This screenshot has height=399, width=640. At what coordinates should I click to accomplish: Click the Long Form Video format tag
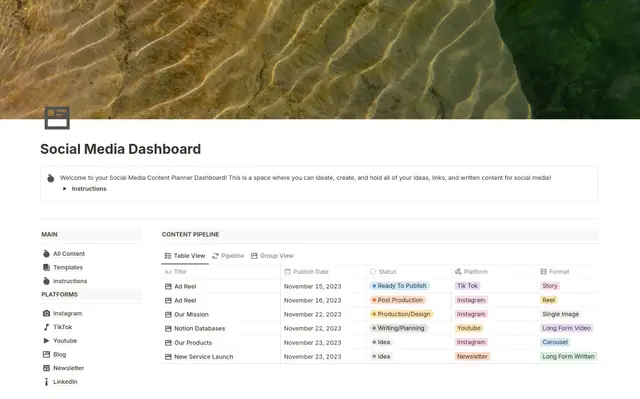566,328
